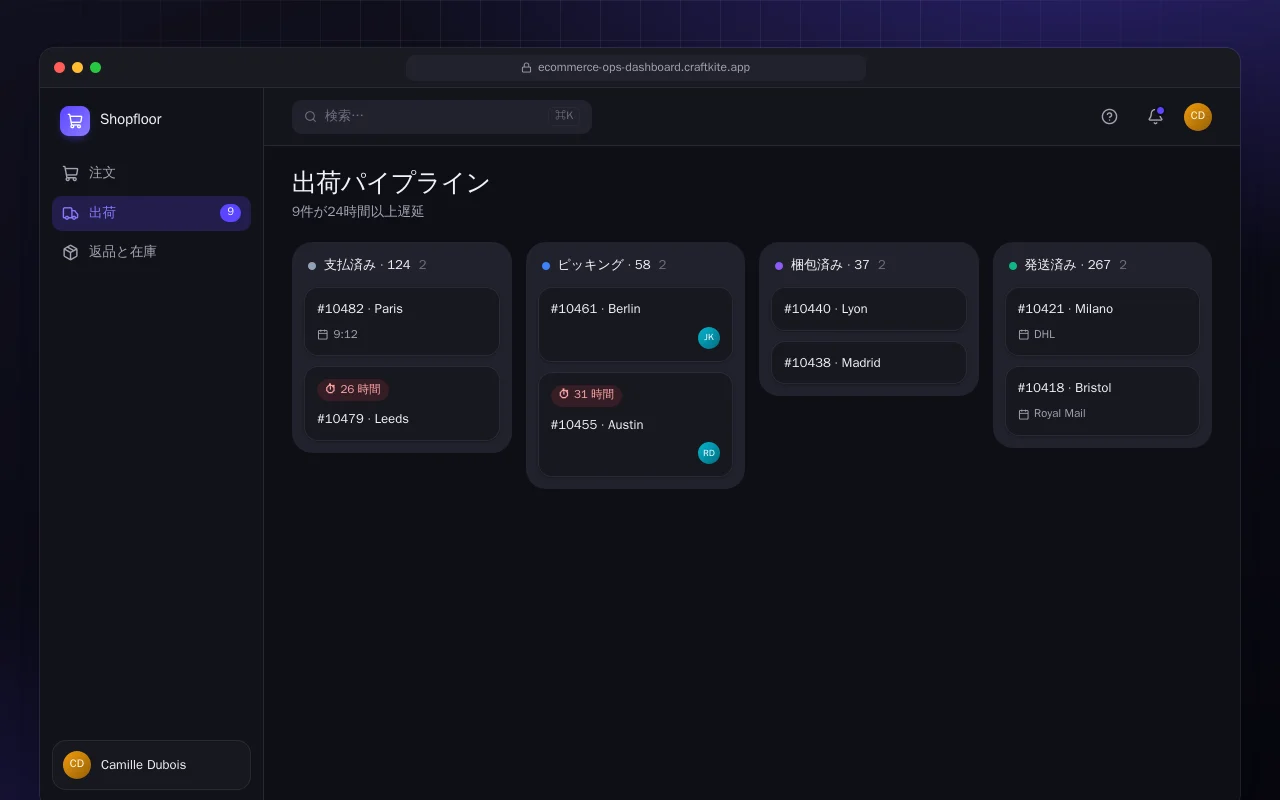Click the lock icon in address bar
This screenshot has width=1280, height=800.
point(526,68)
